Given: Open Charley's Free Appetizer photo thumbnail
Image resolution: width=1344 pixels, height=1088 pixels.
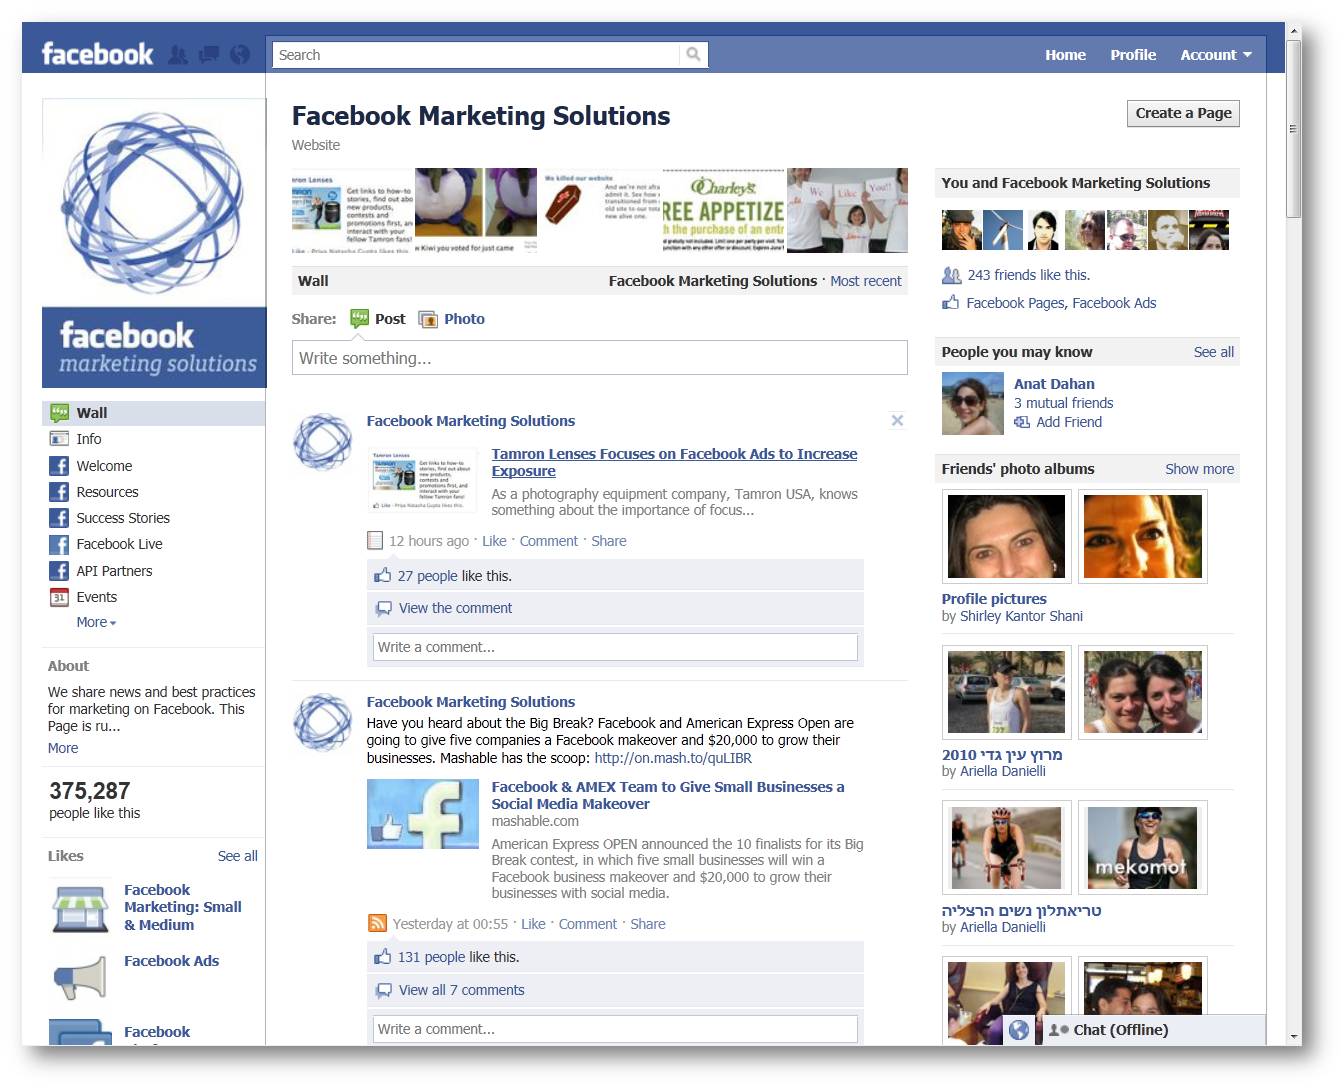Looking at the screenshot, I should [724, 210].
